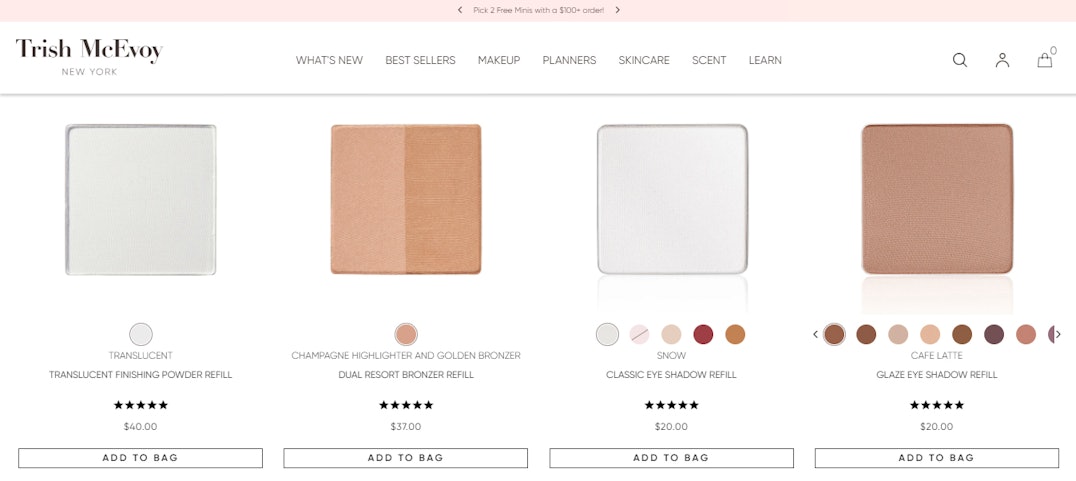Screen dimensions: 1076x481
Task: Choose the plum Glaze shadow swatch
Action: pyautogui.click(x=994, y=335)
